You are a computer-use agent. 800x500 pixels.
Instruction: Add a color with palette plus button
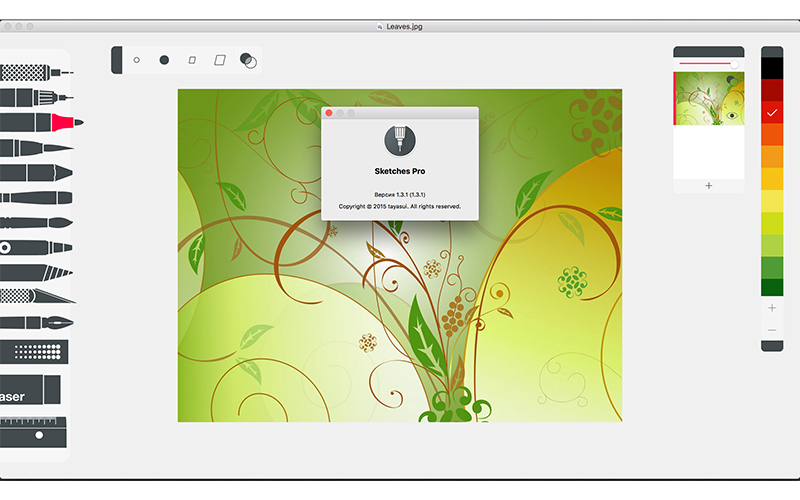pos(772,308)
